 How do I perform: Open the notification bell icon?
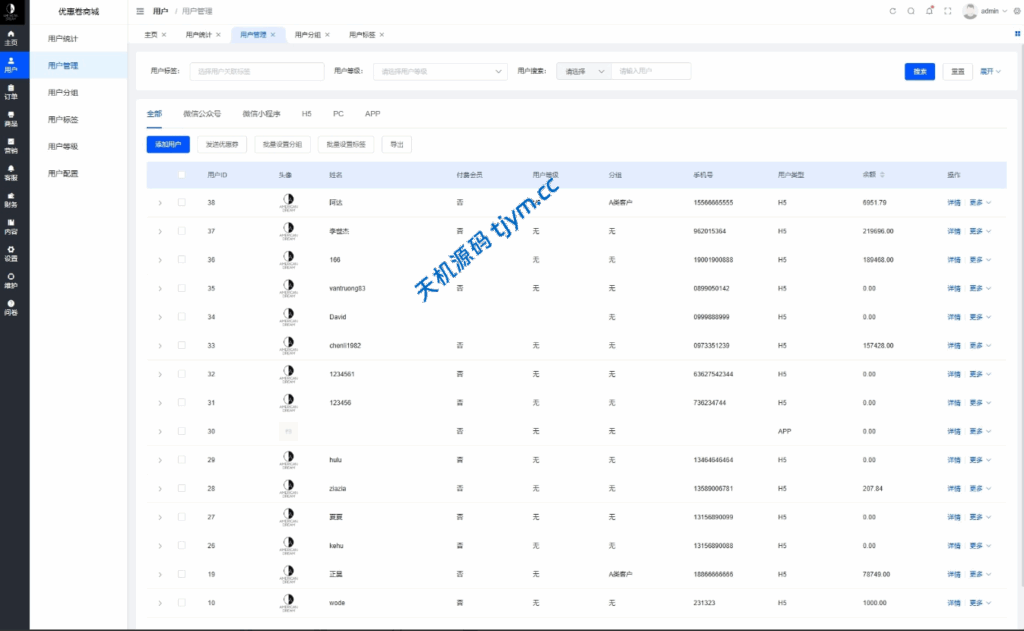point(929,11)
